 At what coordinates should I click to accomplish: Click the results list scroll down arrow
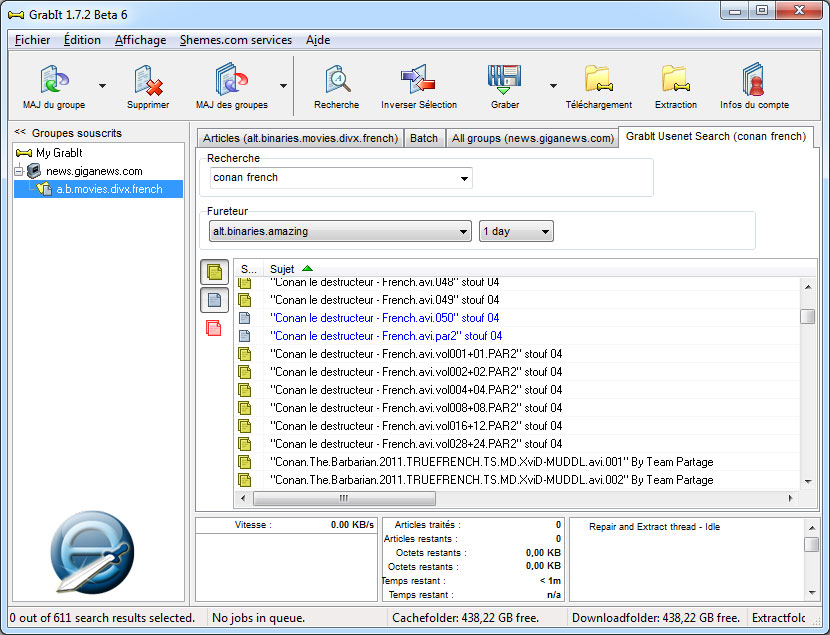[x=808, y=482]
